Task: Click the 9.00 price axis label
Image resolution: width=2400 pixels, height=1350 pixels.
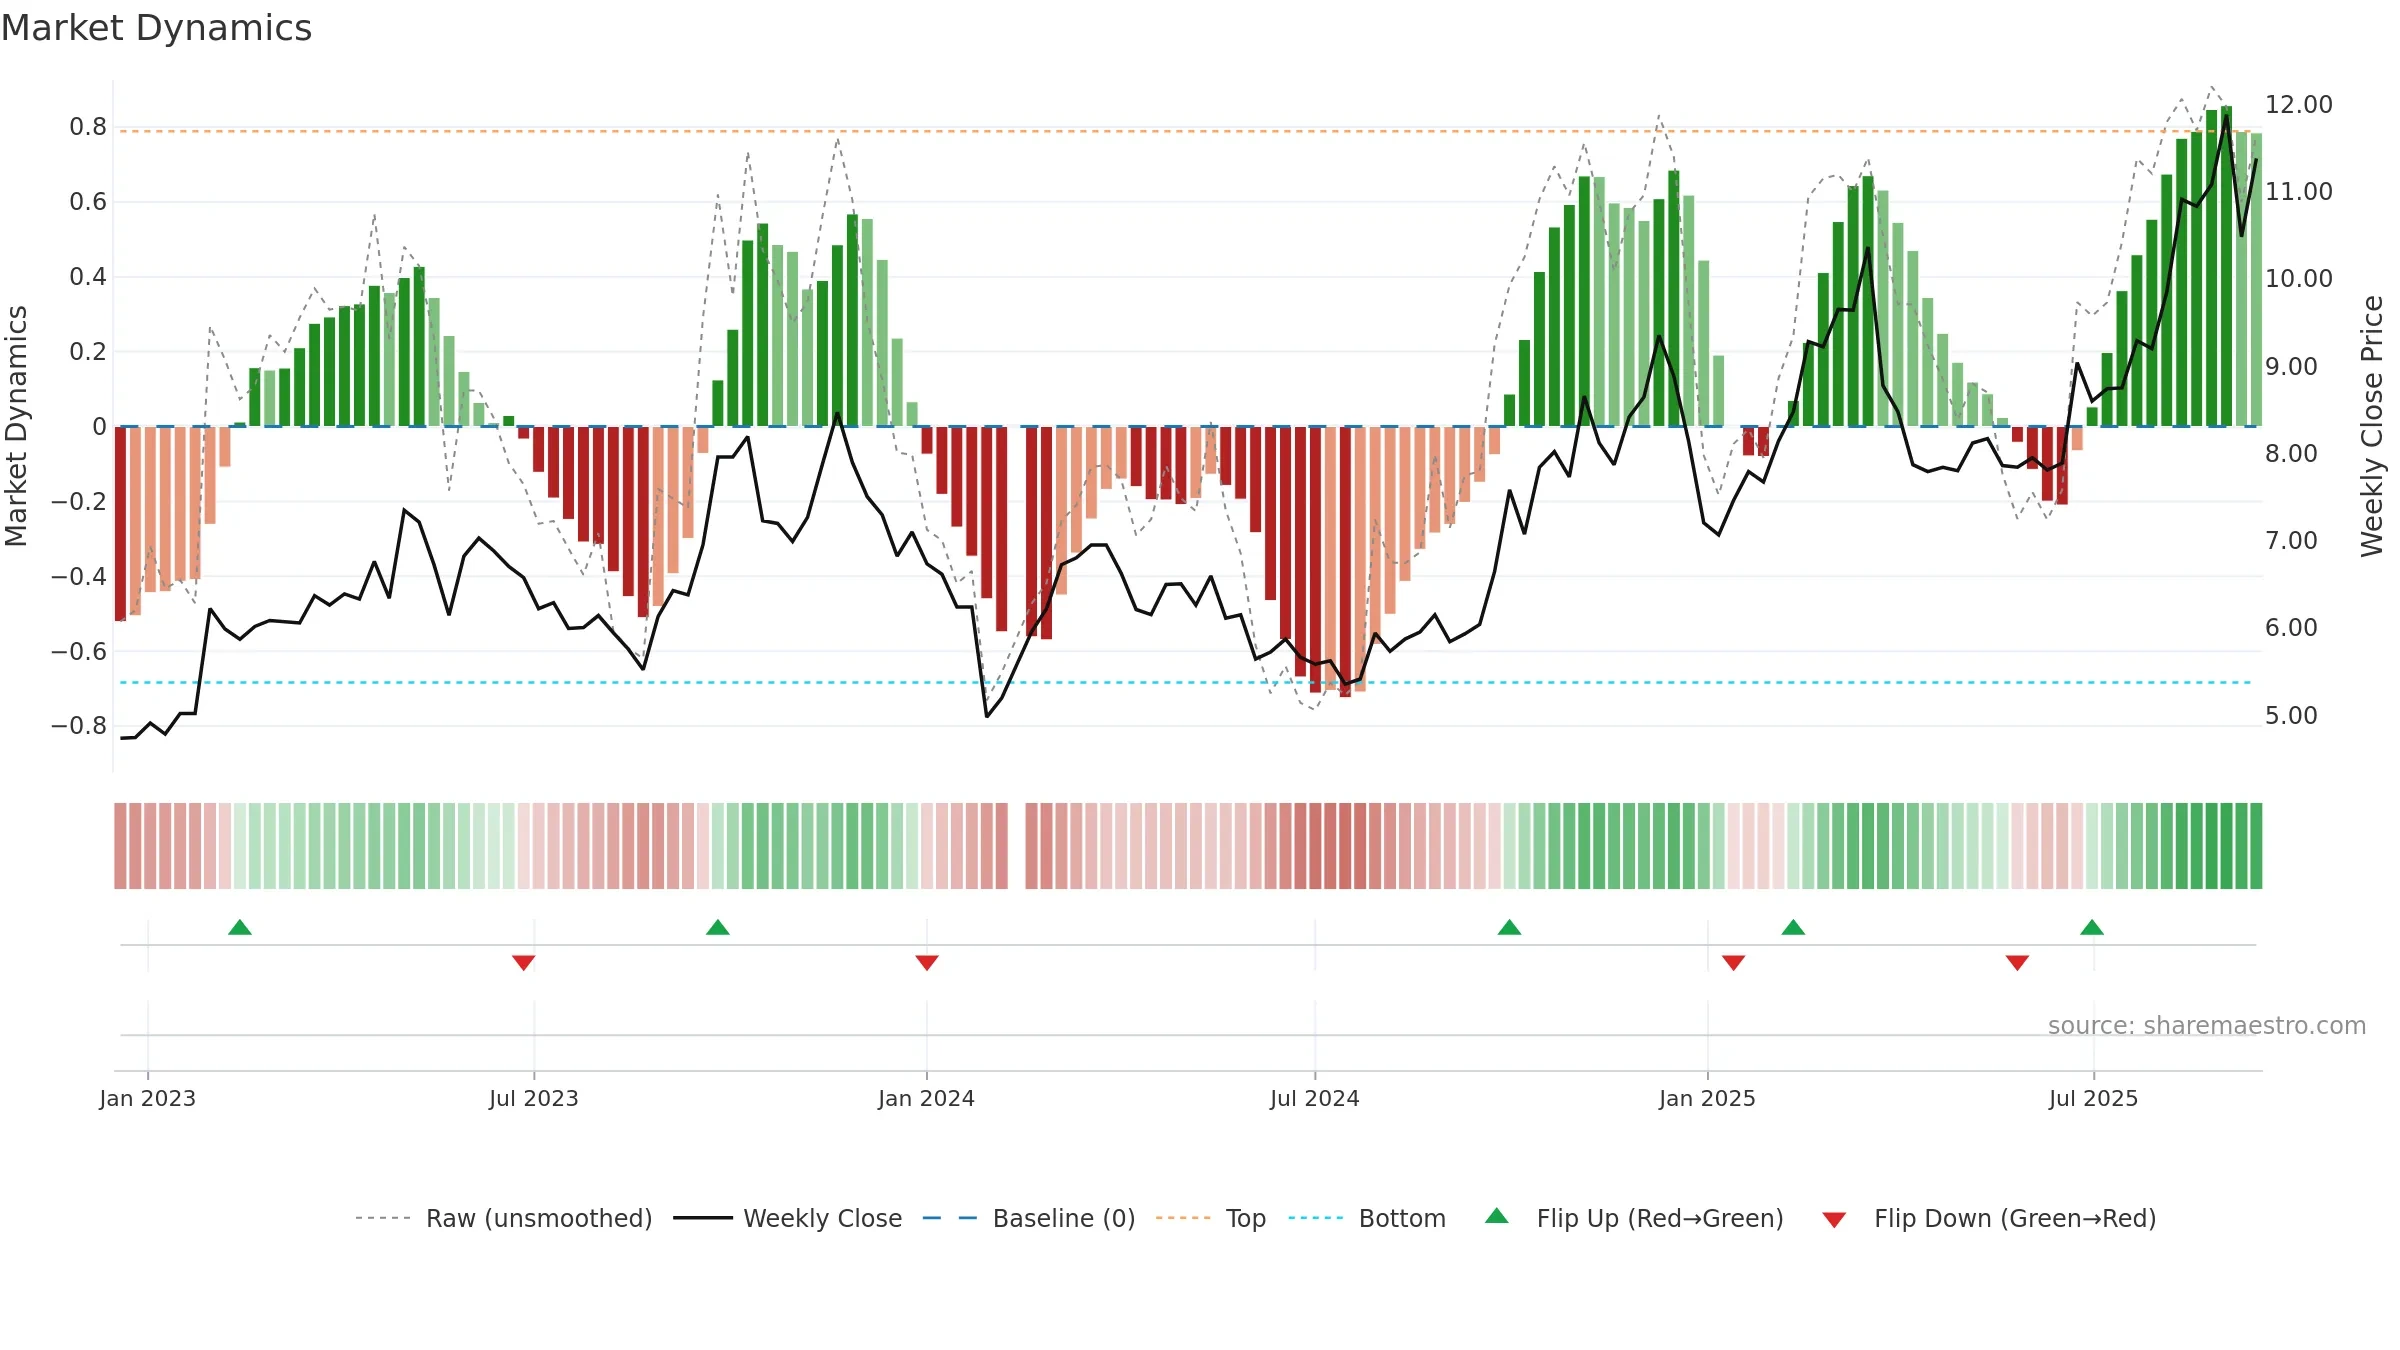Action: coord(2291,367)
